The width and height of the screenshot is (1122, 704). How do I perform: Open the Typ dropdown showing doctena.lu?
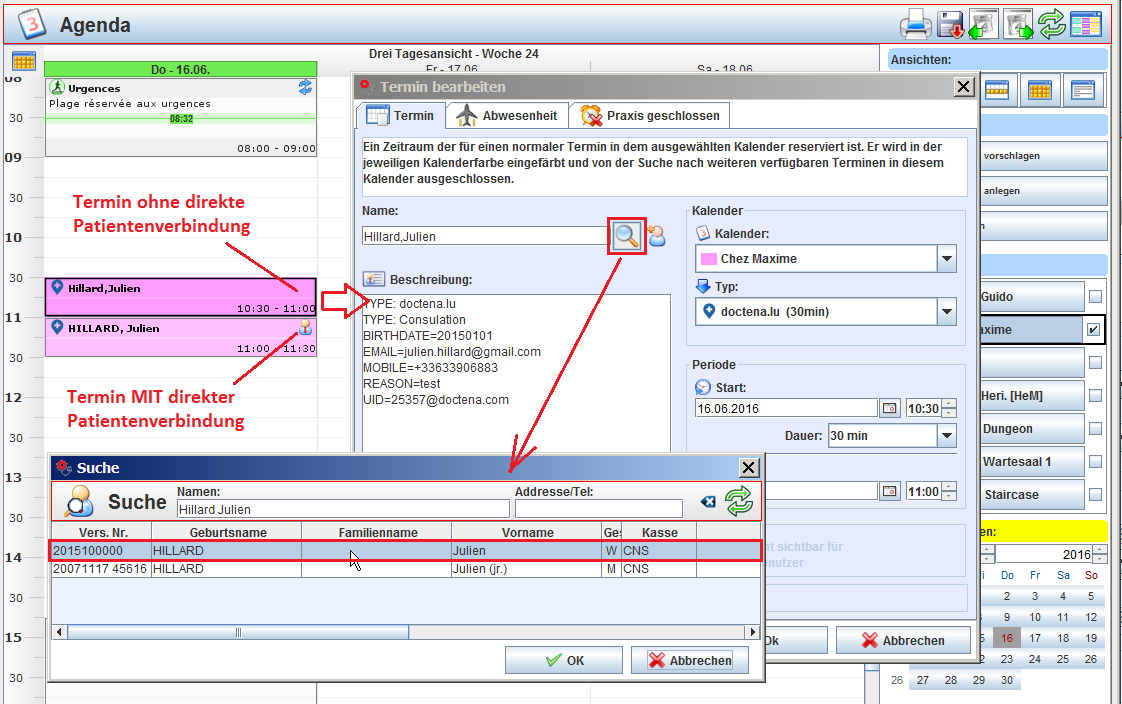[947, 312]
